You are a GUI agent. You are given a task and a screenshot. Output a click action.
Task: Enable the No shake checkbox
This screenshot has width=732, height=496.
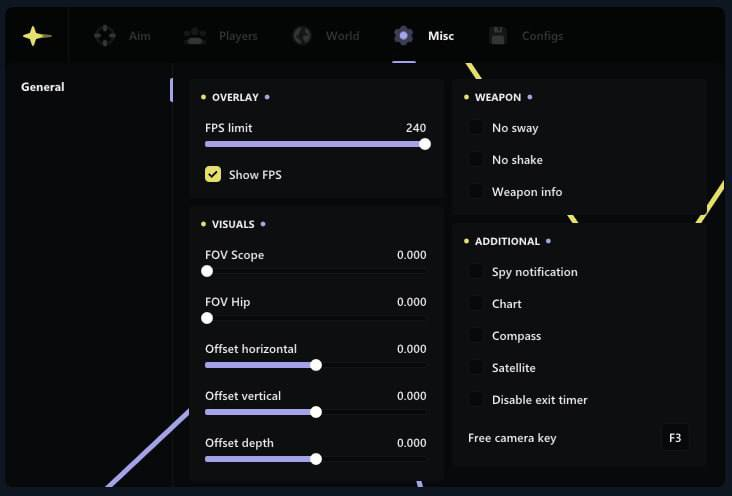[x=476, y=160]
